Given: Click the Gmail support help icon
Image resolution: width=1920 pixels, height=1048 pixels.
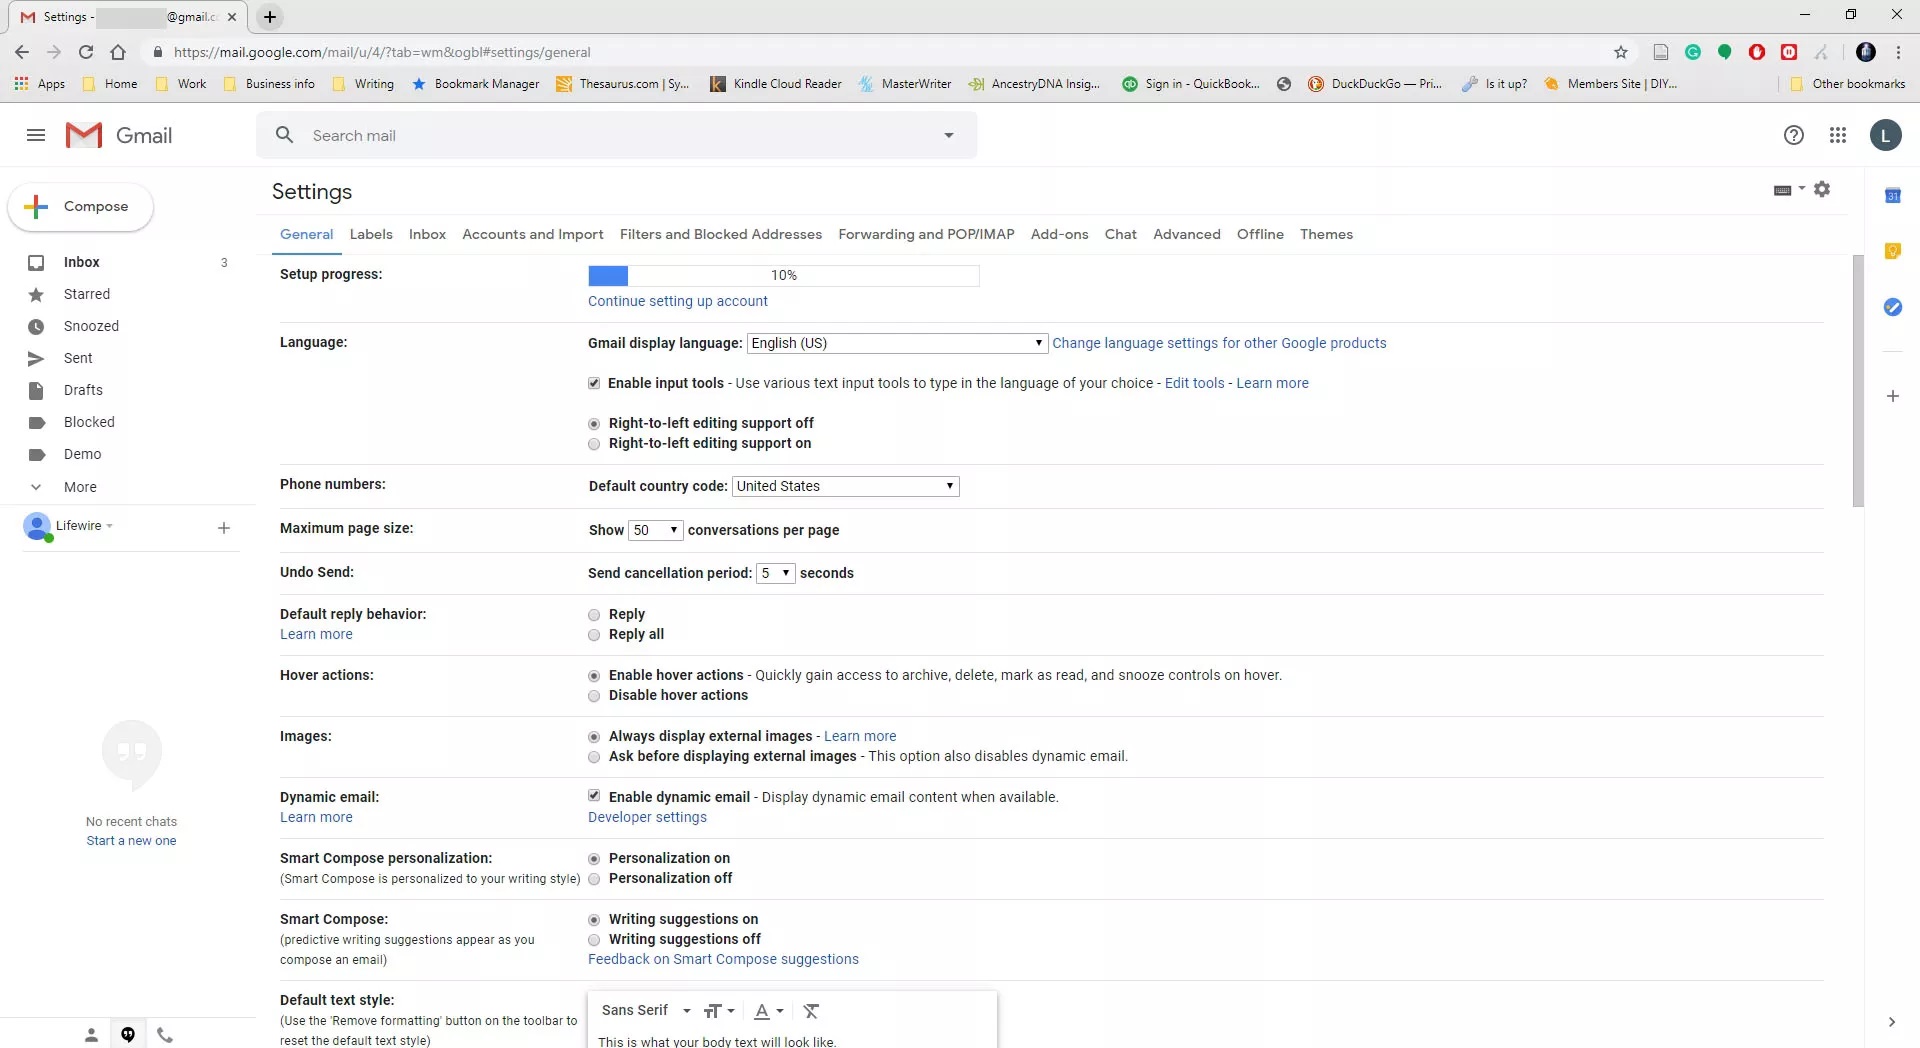Looking at the screenshot, I should click(1793, 135).
